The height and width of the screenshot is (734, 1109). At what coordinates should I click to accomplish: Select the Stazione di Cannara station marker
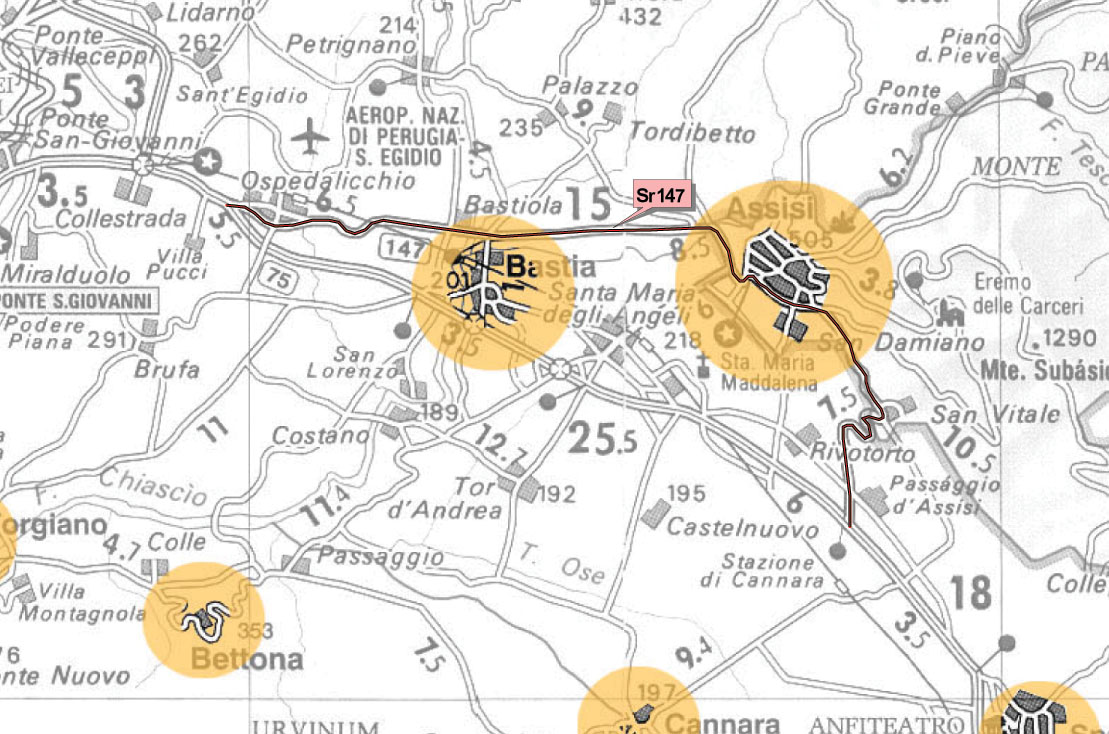[841, 586]
